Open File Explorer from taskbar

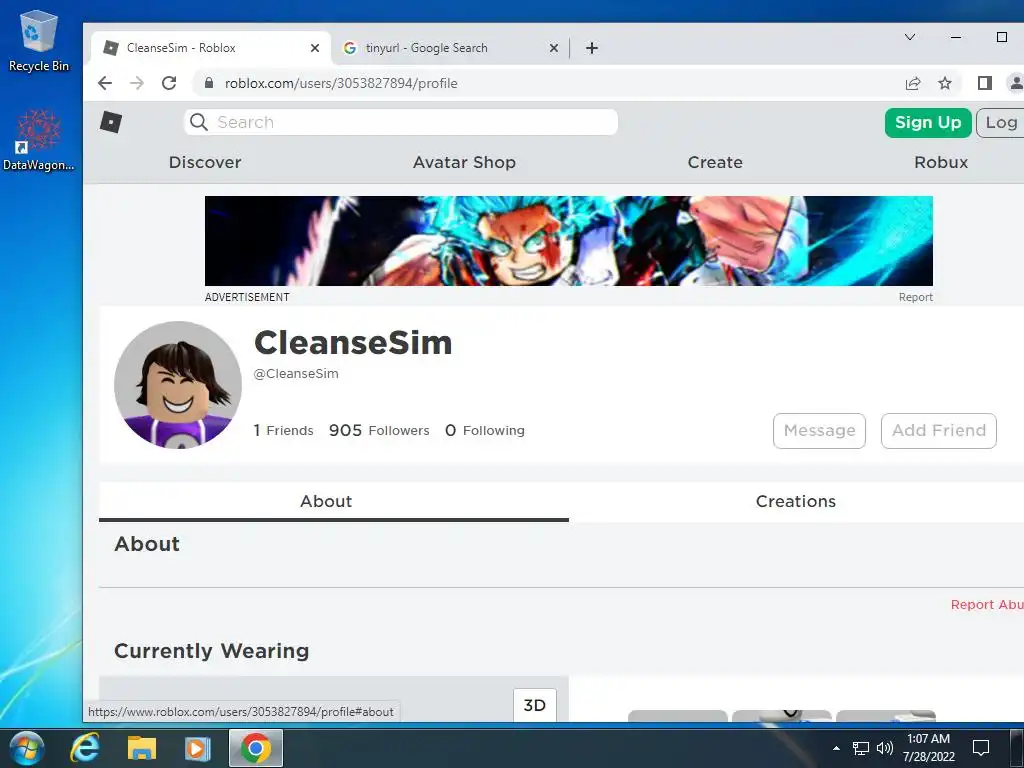click(142, 748)
